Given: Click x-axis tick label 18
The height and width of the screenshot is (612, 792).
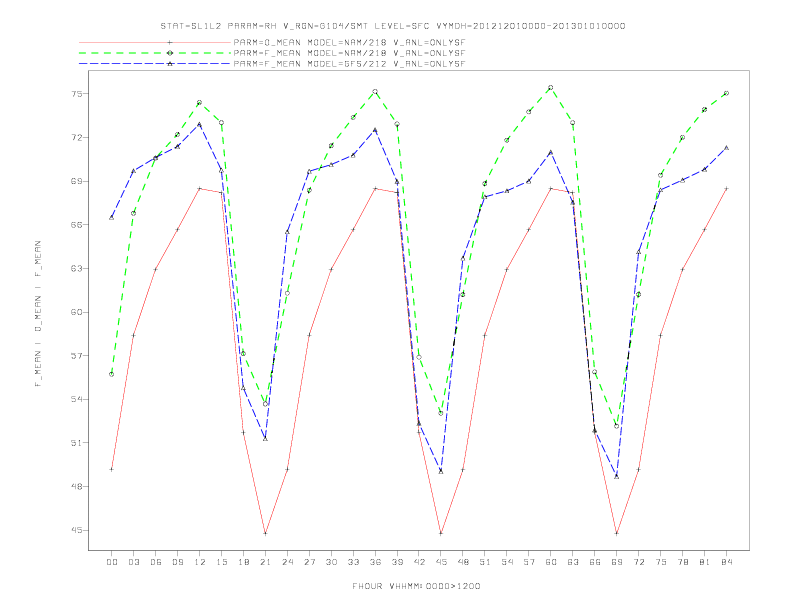Looking at the screenshot, I should 243,562.
